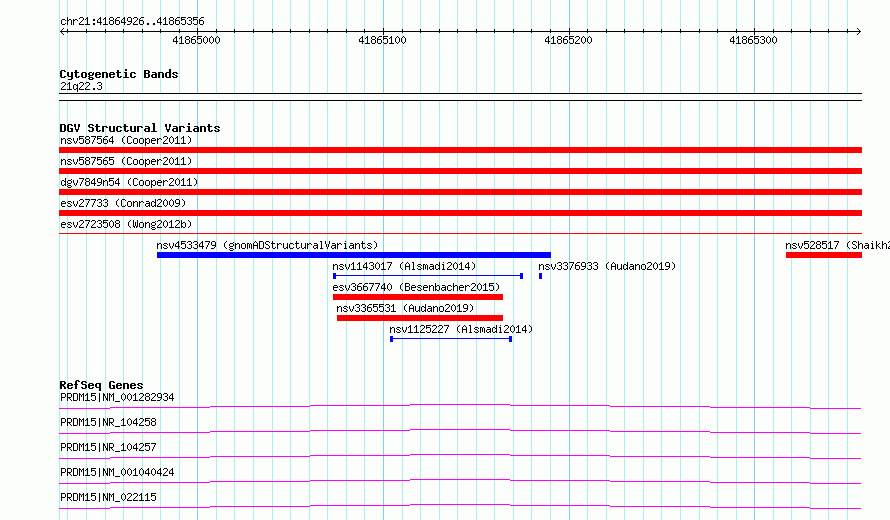Open the nsv528517 variant label at right
The height and width of the screenshot is (520, 890).
[837, 245]
